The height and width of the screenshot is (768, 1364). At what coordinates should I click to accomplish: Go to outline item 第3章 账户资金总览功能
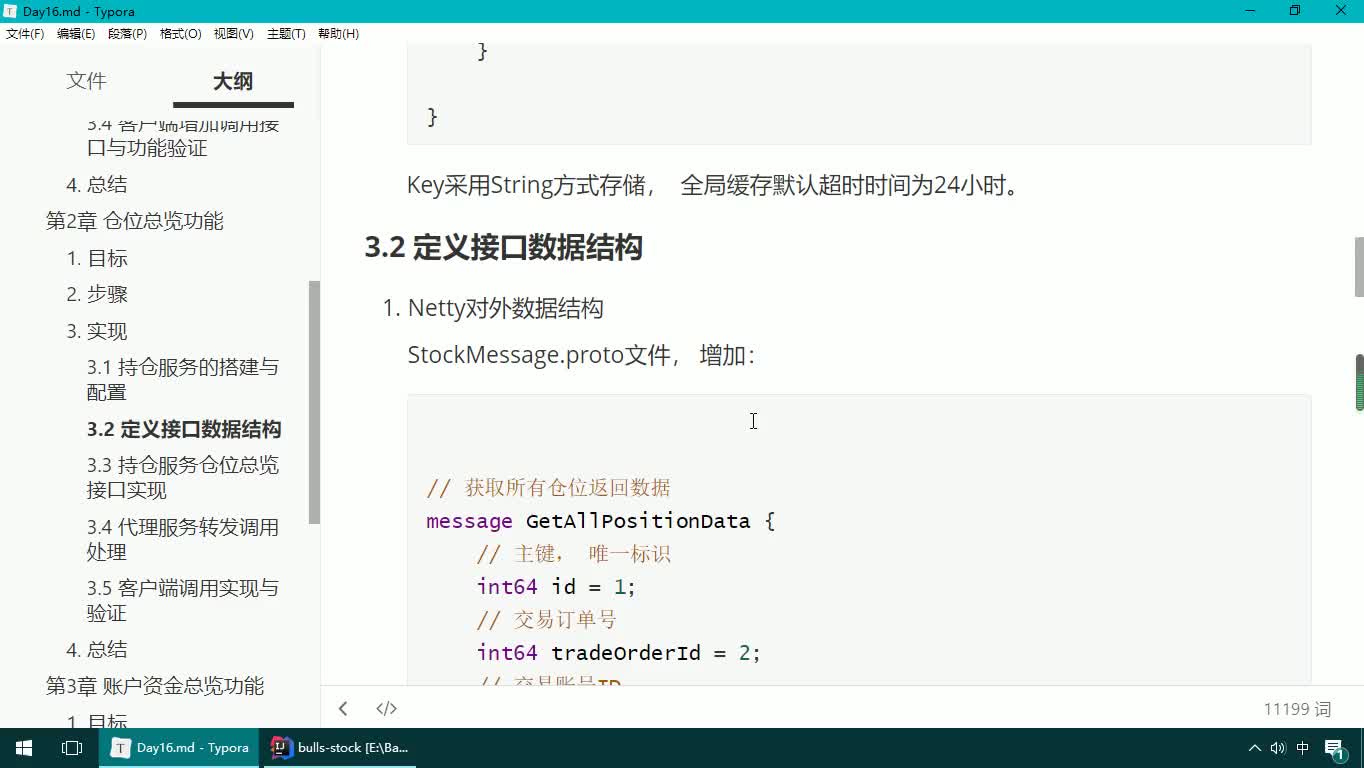[x=155, y=686]
